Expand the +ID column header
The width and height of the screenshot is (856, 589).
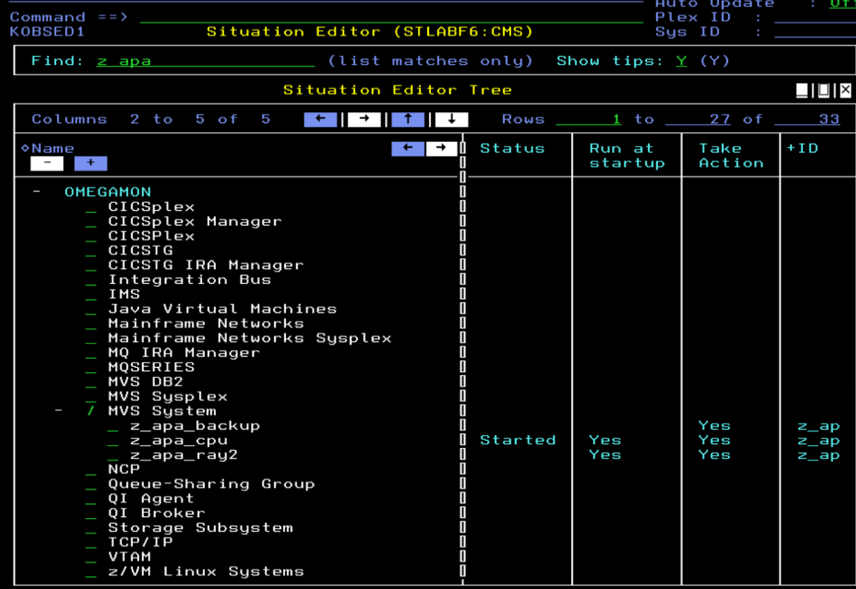(802, 148)
